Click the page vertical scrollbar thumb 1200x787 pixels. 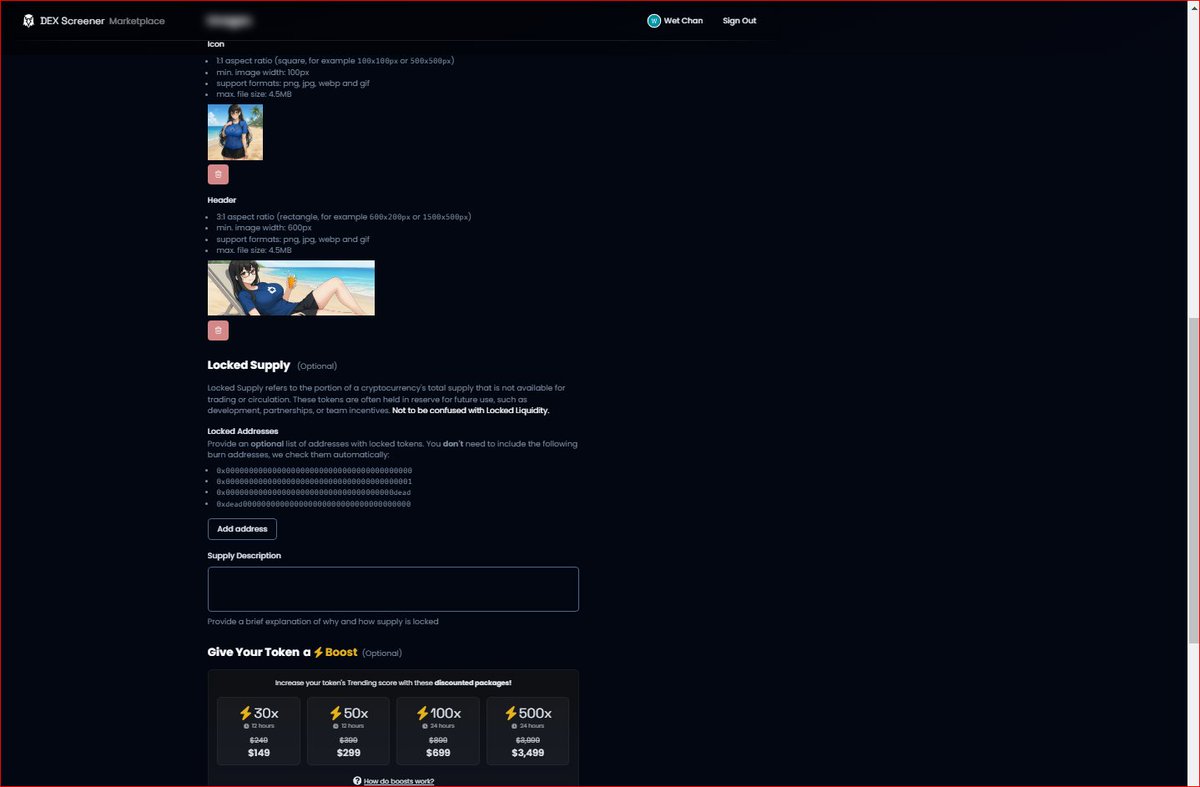pyautogui.click(x=1193, y=480)
